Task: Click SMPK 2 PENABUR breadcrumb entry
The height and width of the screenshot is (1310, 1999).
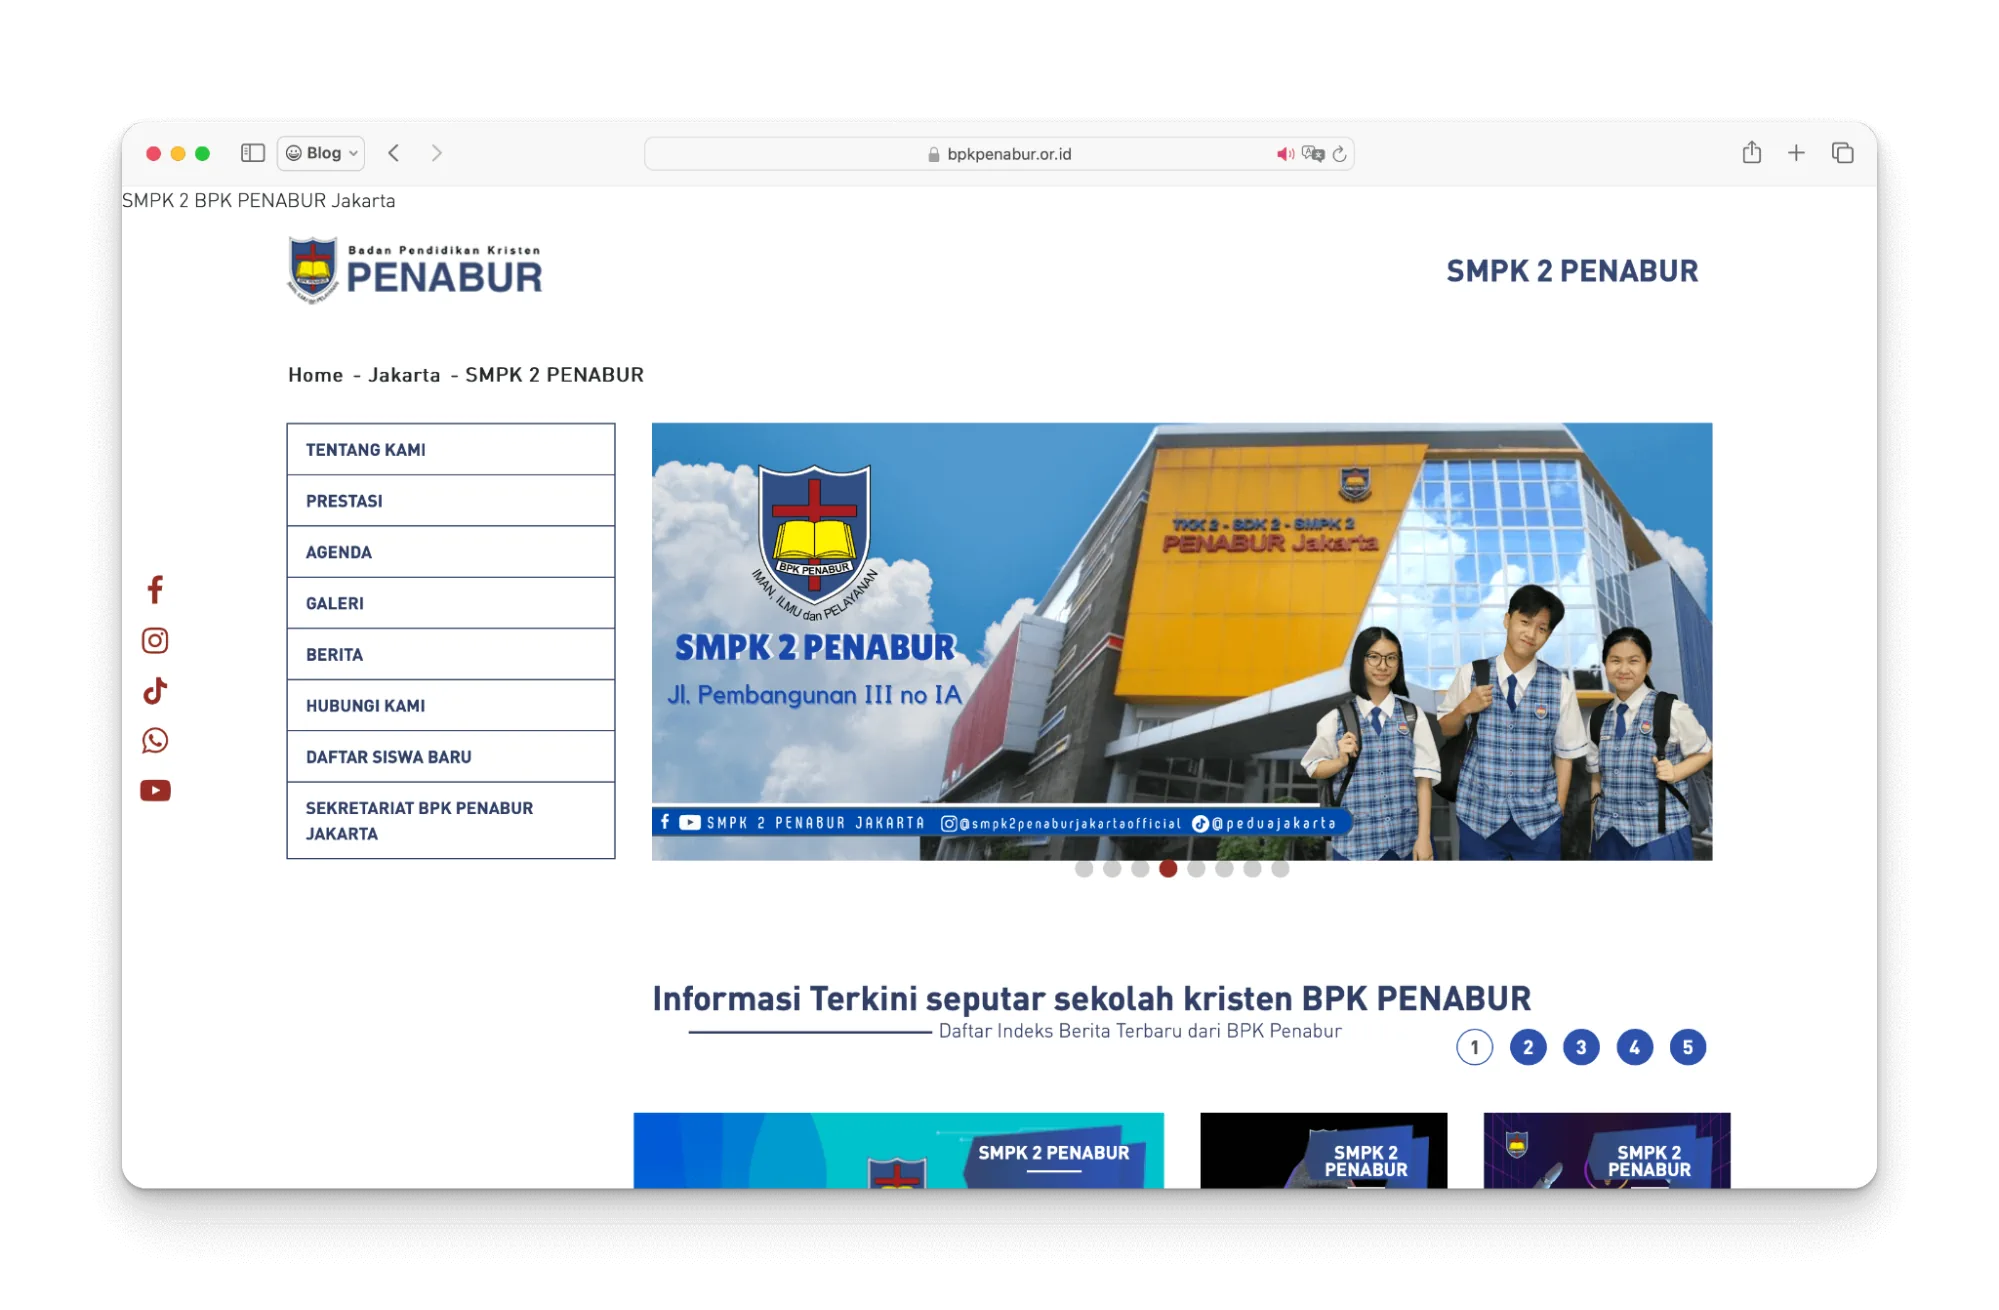Action: 554,375
